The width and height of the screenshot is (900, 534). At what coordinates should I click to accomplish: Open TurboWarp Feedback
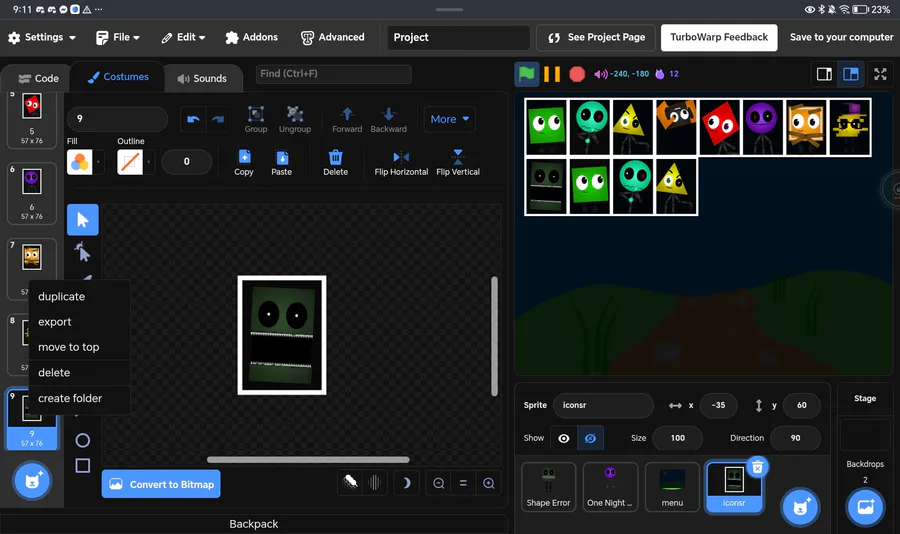719,37
